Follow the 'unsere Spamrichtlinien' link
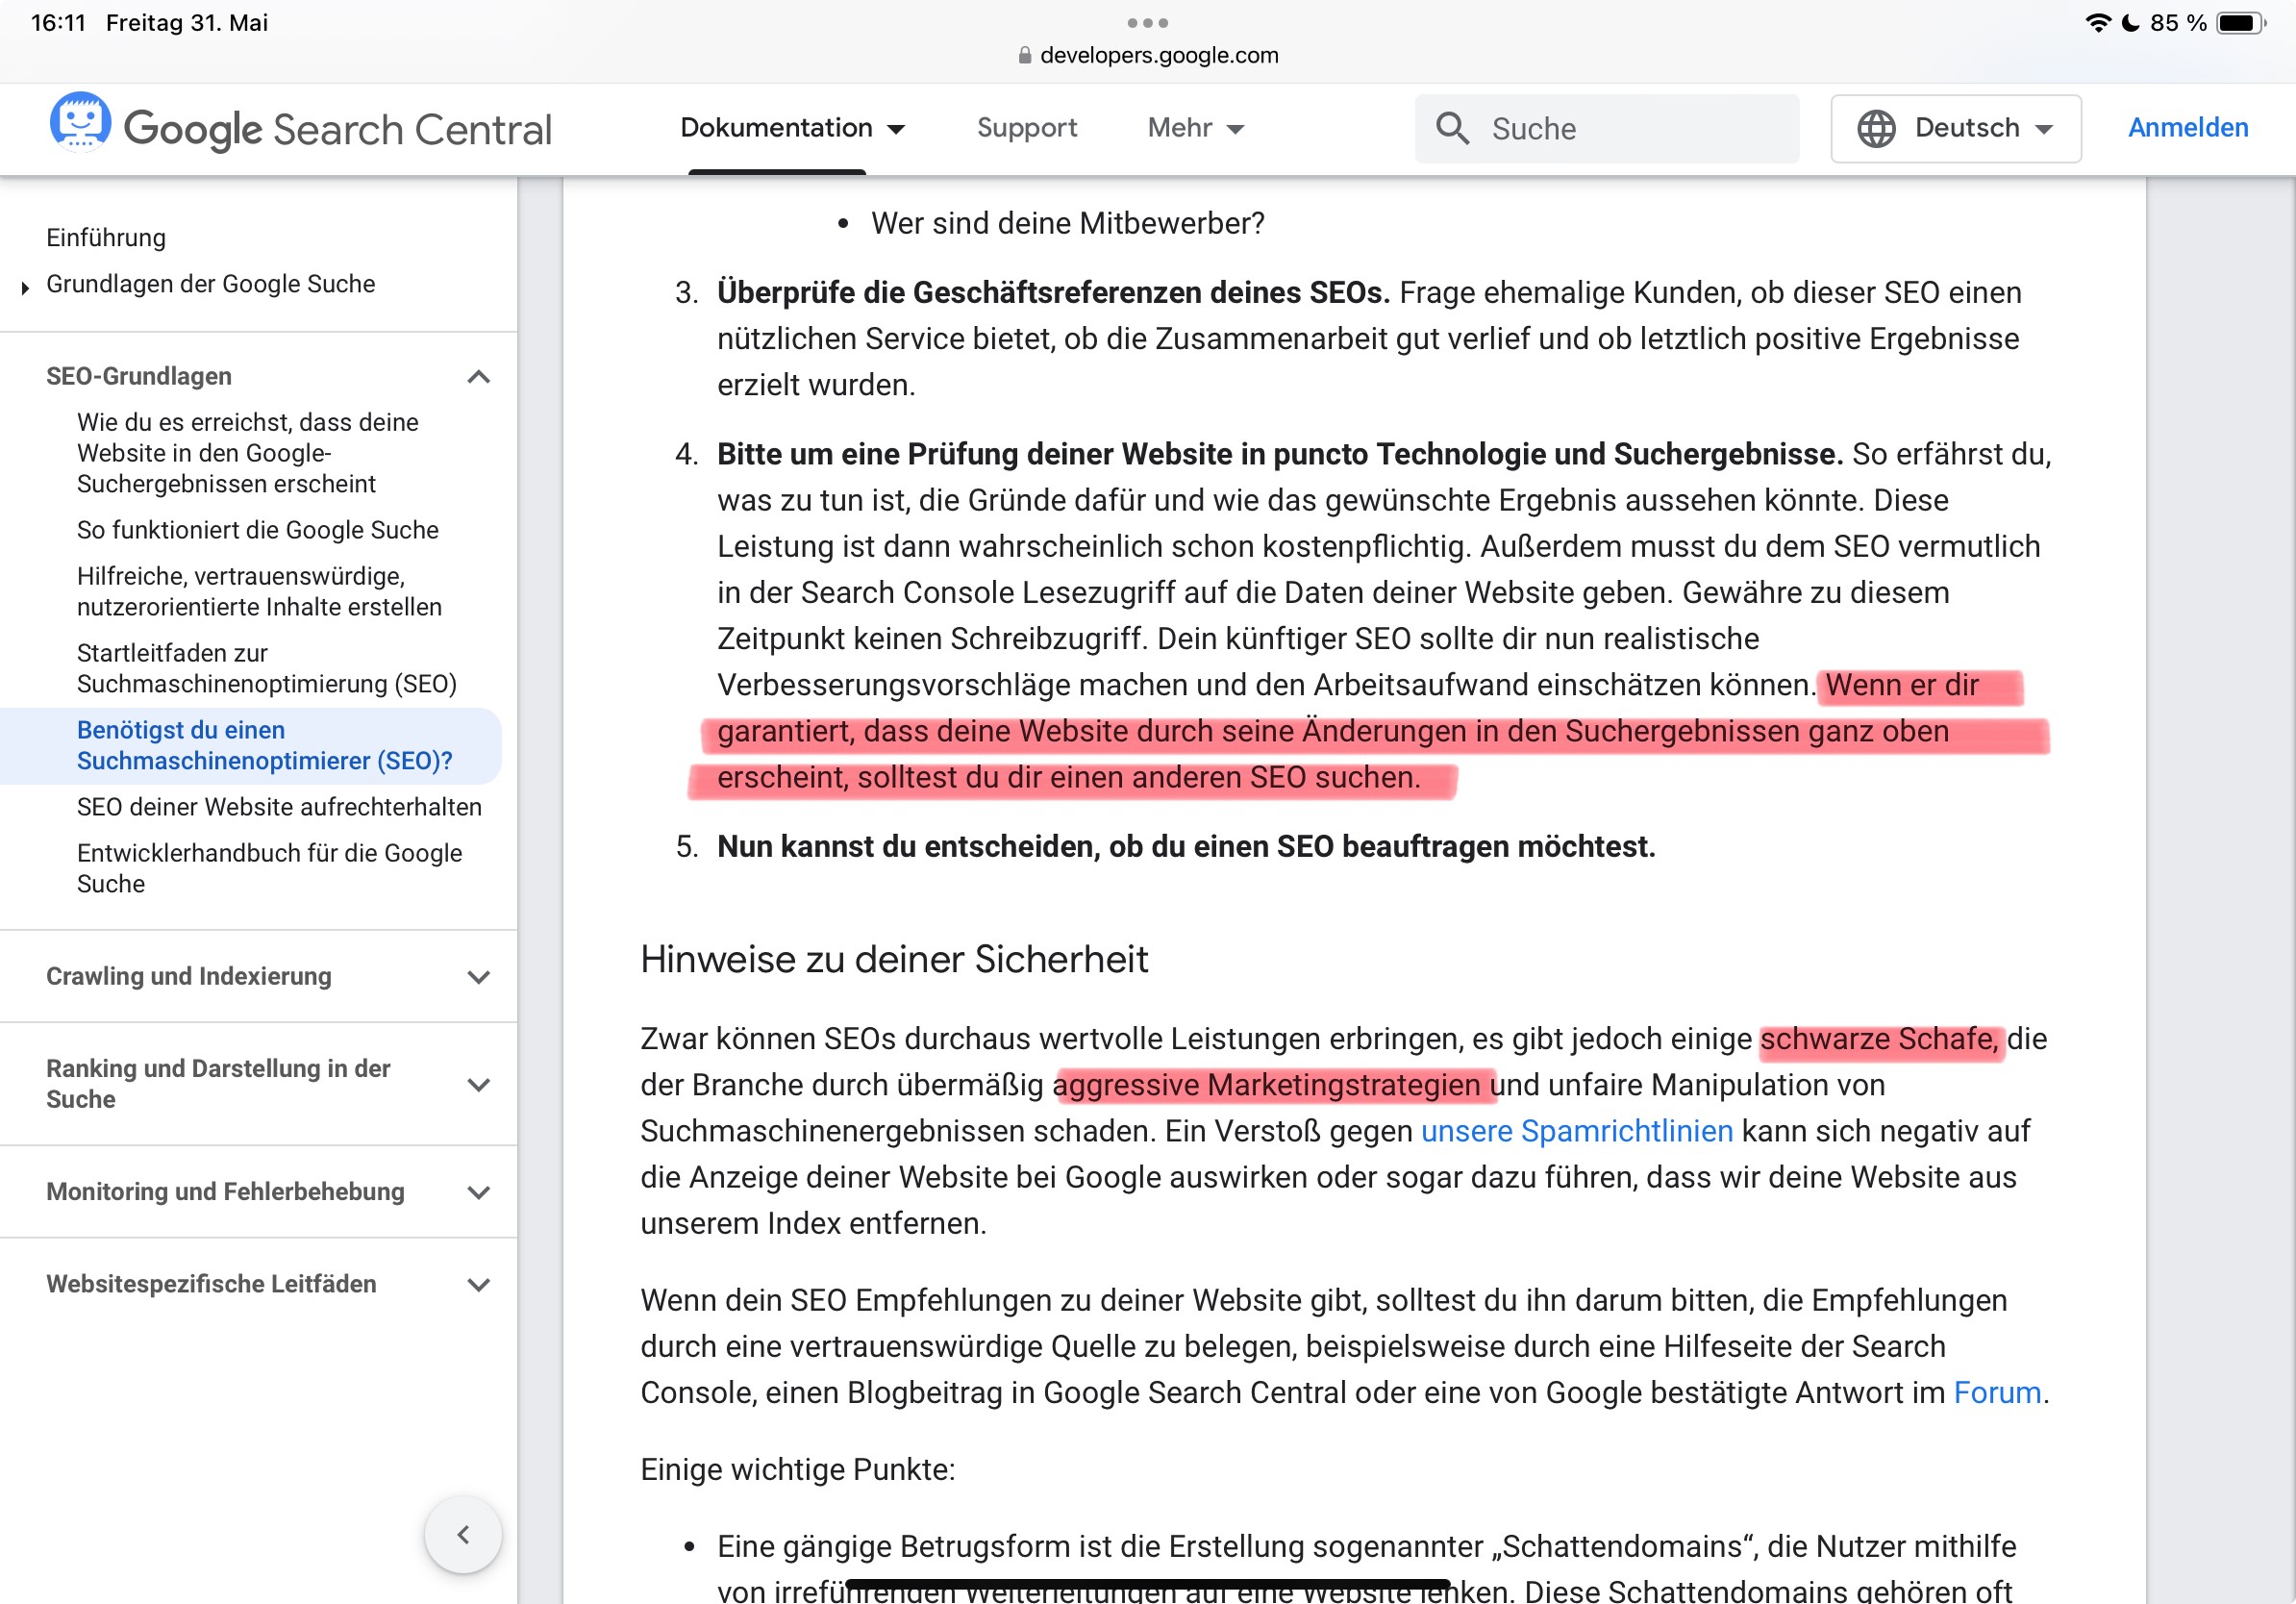Screen dimensions: 2296x1604 (1576, 1131)
